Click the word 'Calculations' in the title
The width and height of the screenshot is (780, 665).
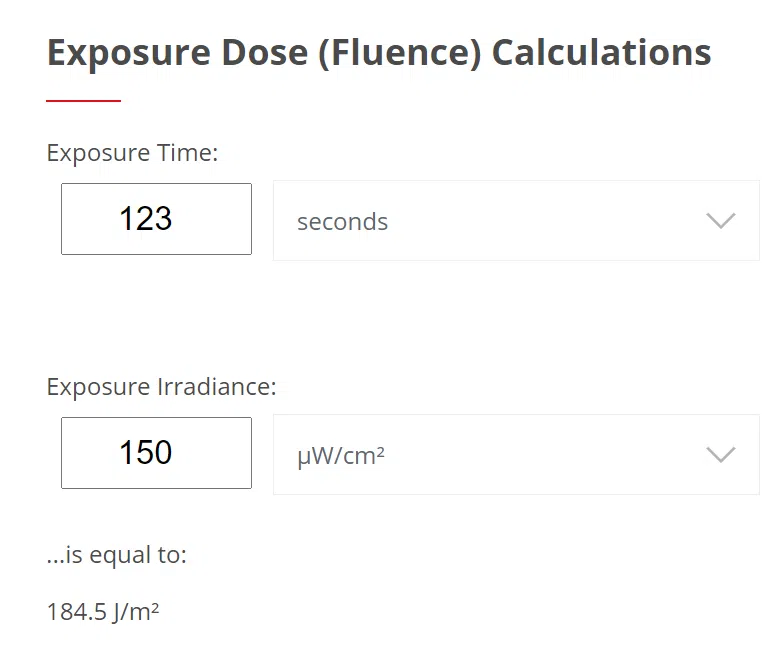tap(601, 52)
